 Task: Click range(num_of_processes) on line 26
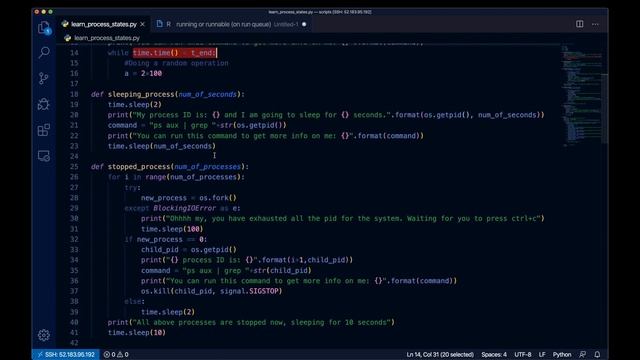point(193,177)
